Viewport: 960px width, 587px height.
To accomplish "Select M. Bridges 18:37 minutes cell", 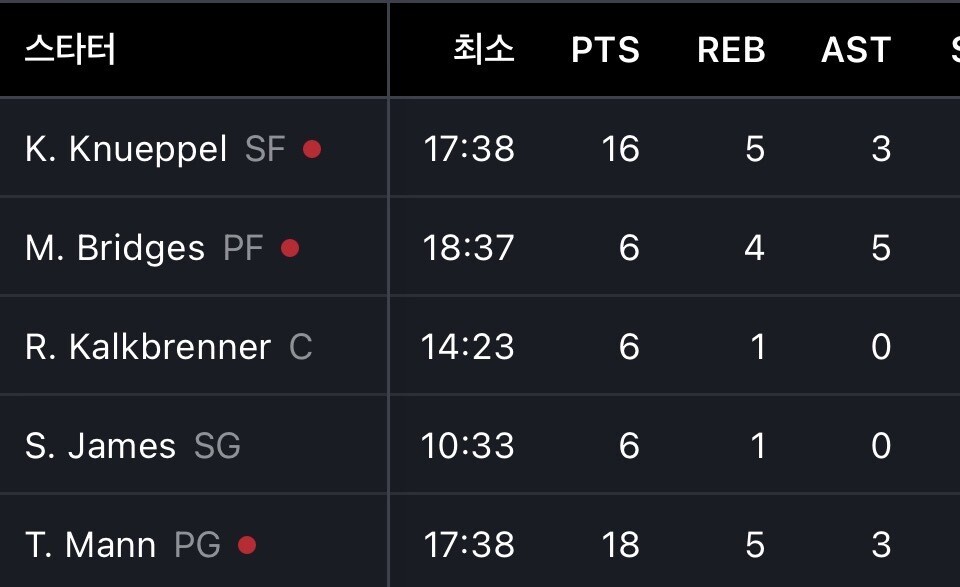I will pos(468,248).
